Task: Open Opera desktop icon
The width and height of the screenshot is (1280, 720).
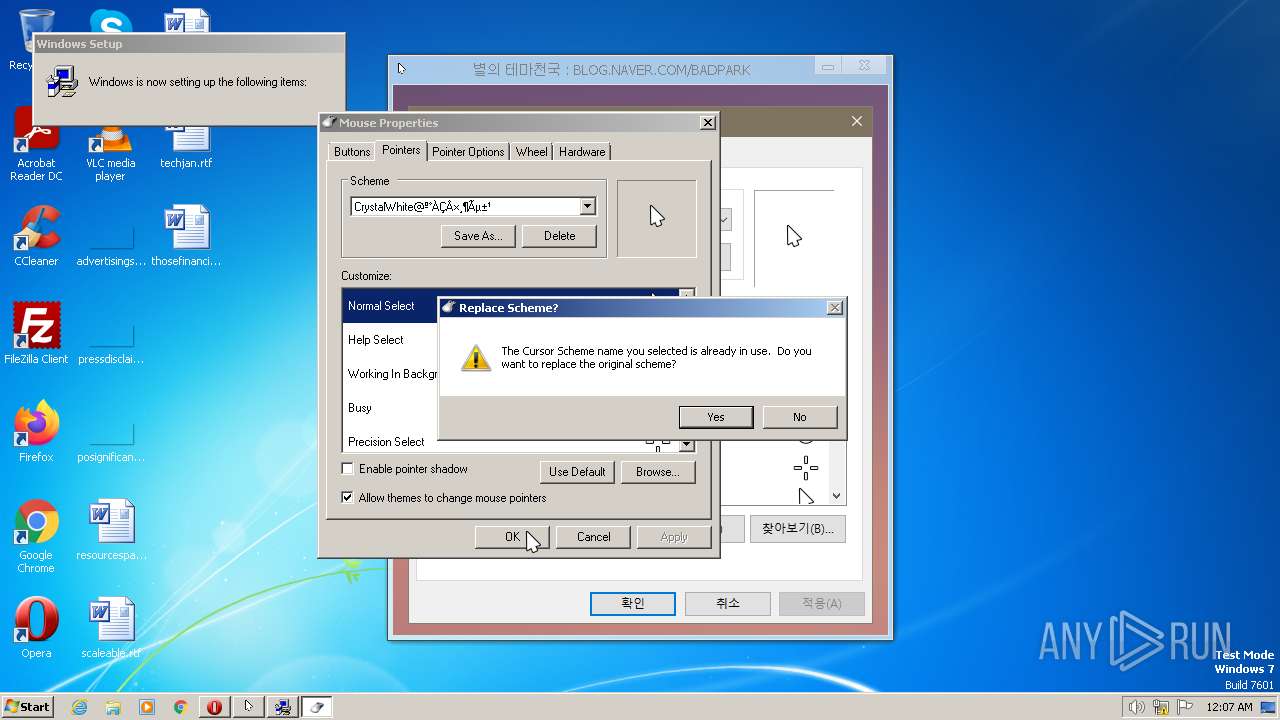Action: [36, 628]
